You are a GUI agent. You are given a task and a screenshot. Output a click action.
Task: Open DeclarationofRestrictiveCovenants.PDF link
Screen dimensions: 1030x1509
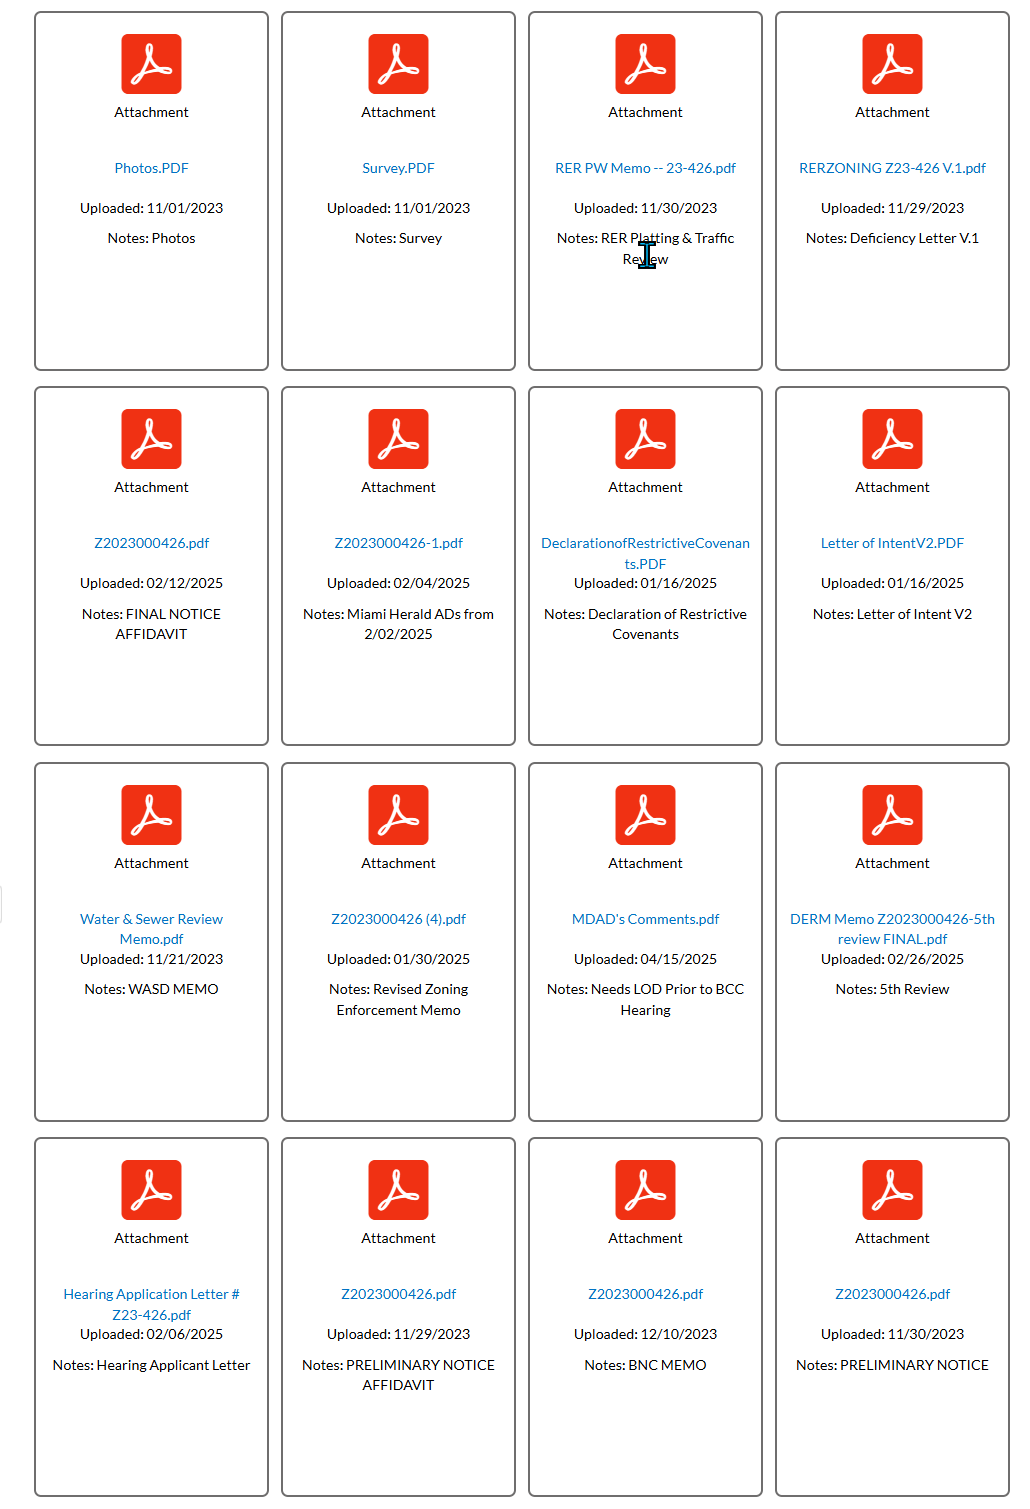[645, 553]
